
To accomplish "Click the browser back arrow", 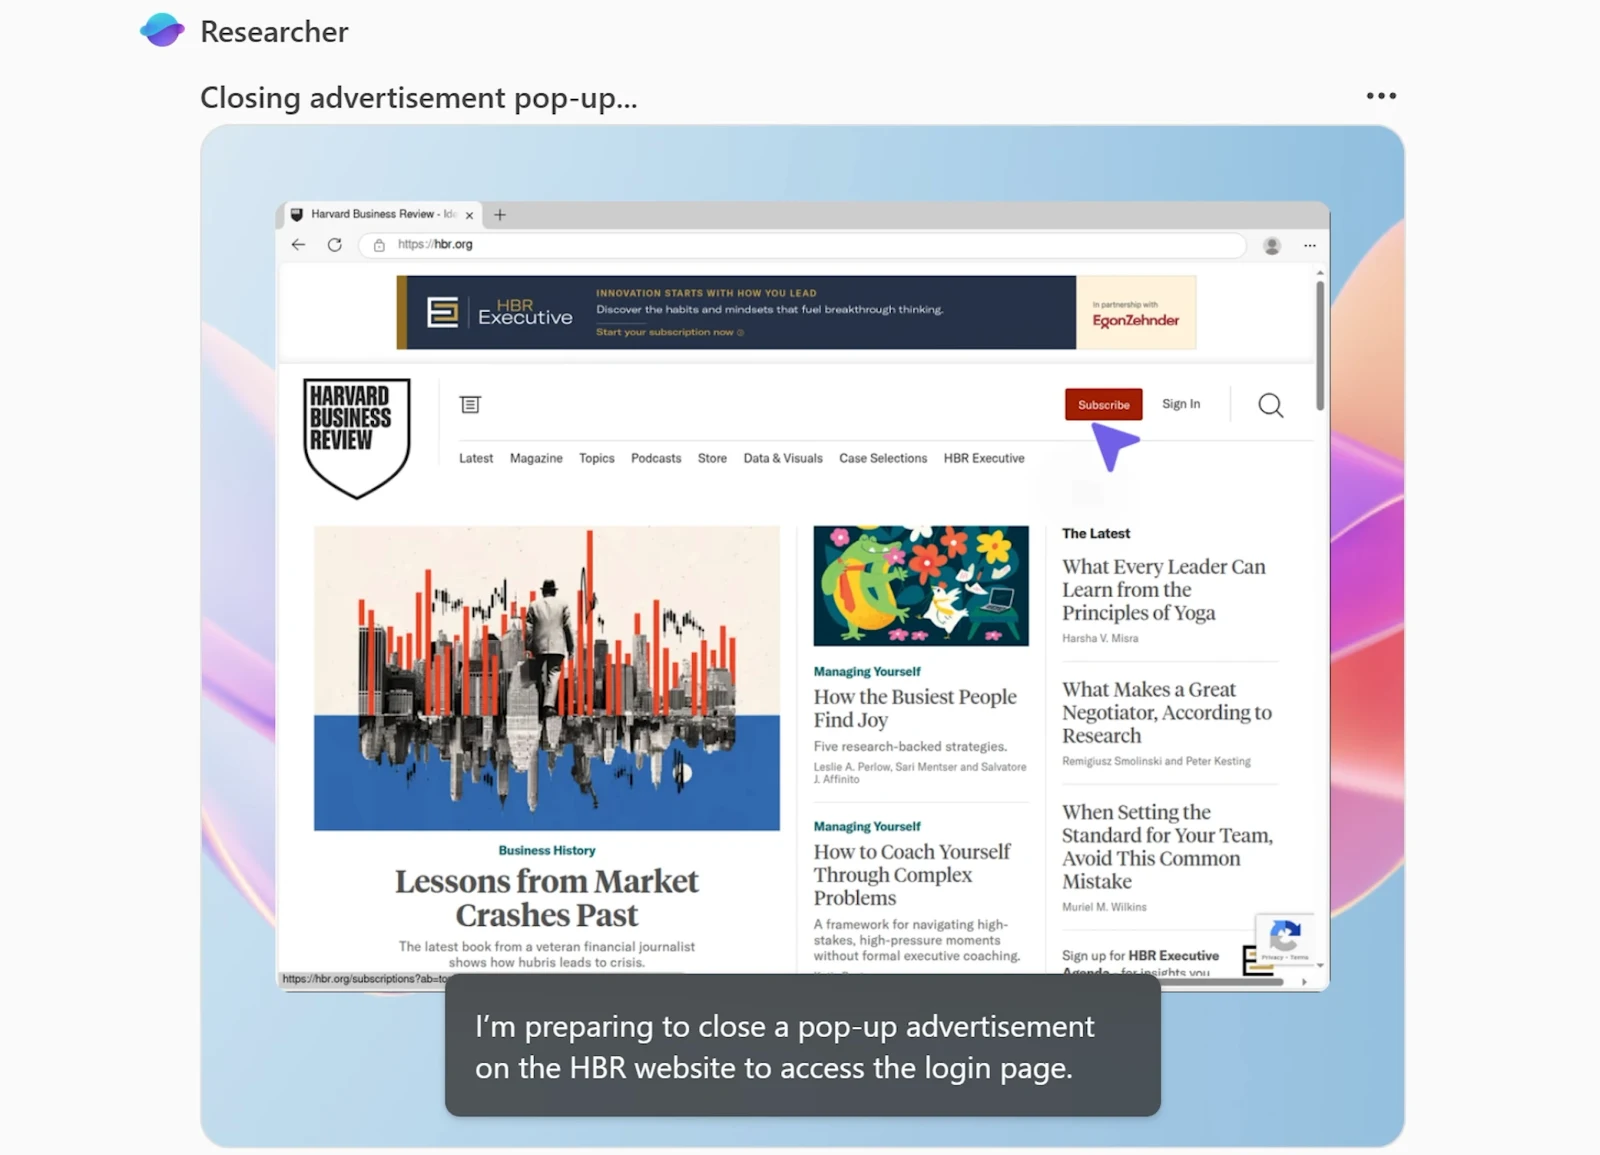I will [x=297, y=244].
